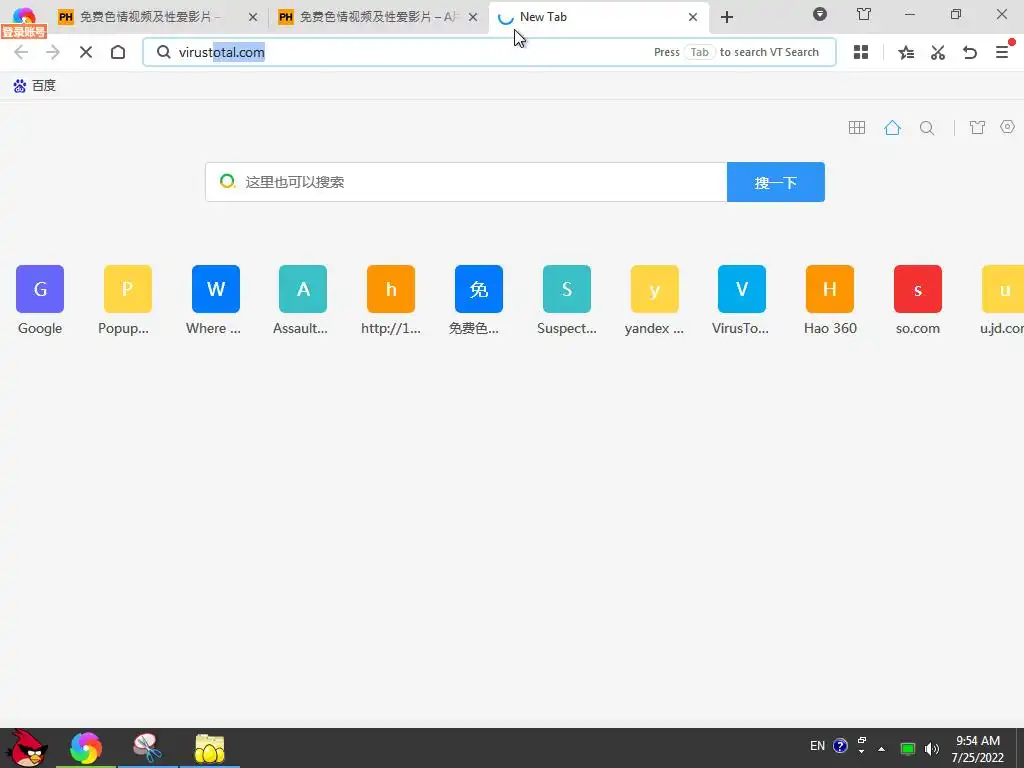The width and height of the screenshot is (1024, 768).
Task: Open the Google shortcut tile
Action: click(40, 300)
